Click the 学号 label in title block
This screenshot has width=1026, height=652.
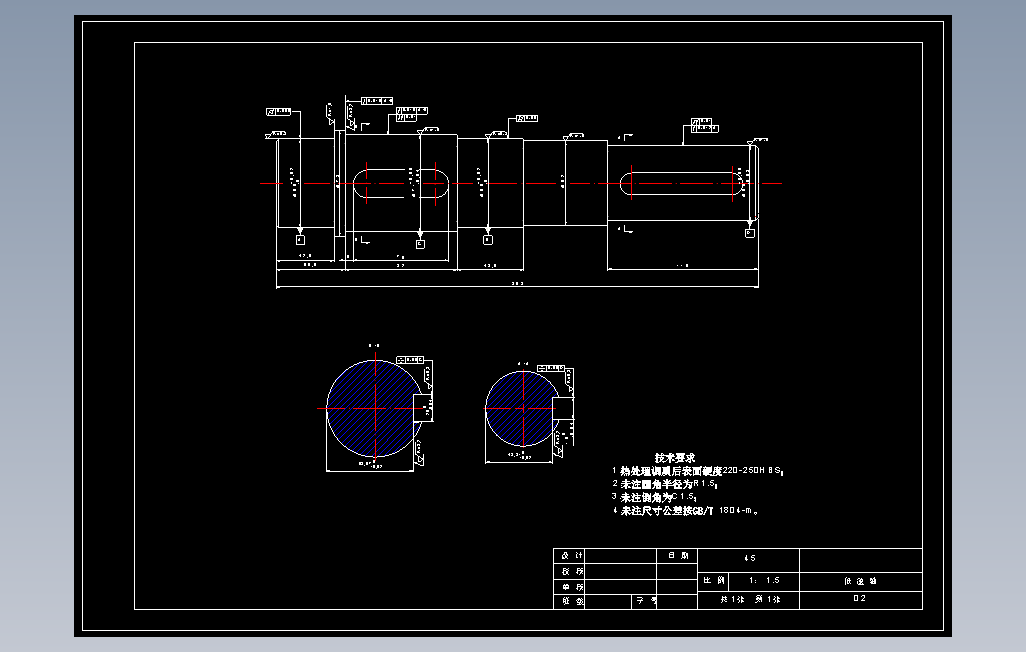point(645,600)
